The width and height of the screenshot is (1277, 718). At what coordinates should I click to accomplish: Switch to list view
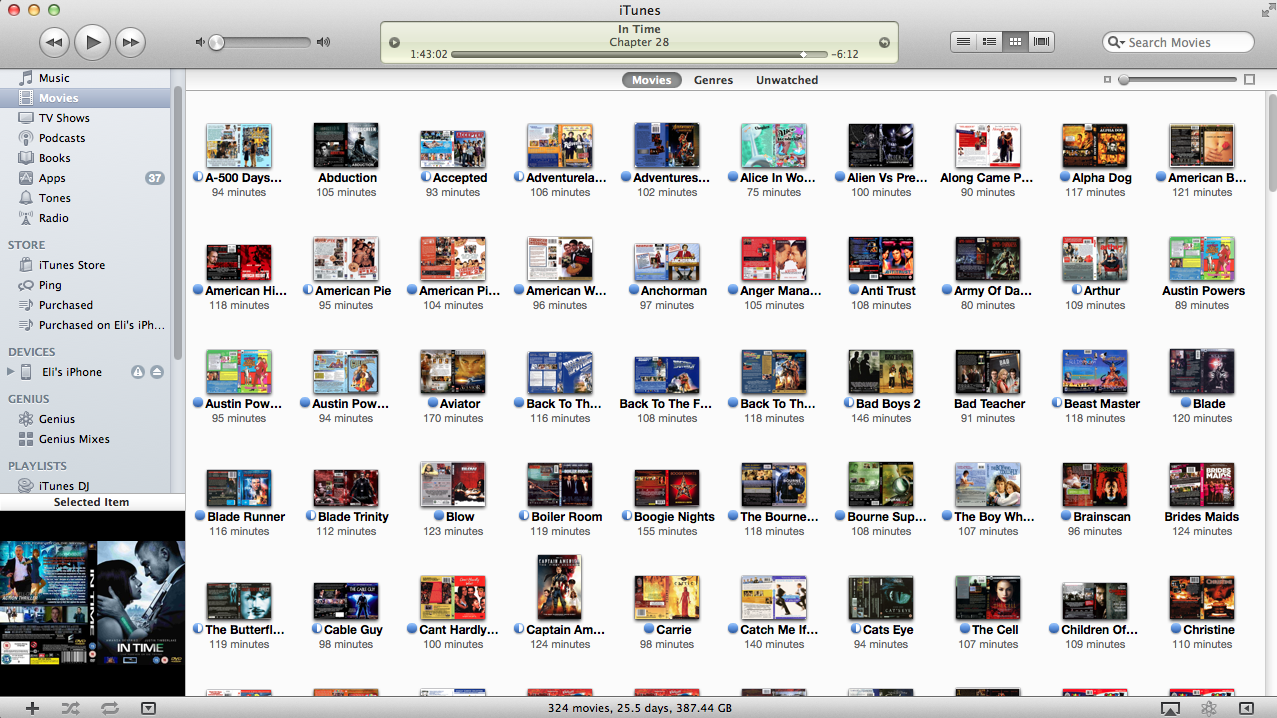pyautogui.click(x=963, y=42)
